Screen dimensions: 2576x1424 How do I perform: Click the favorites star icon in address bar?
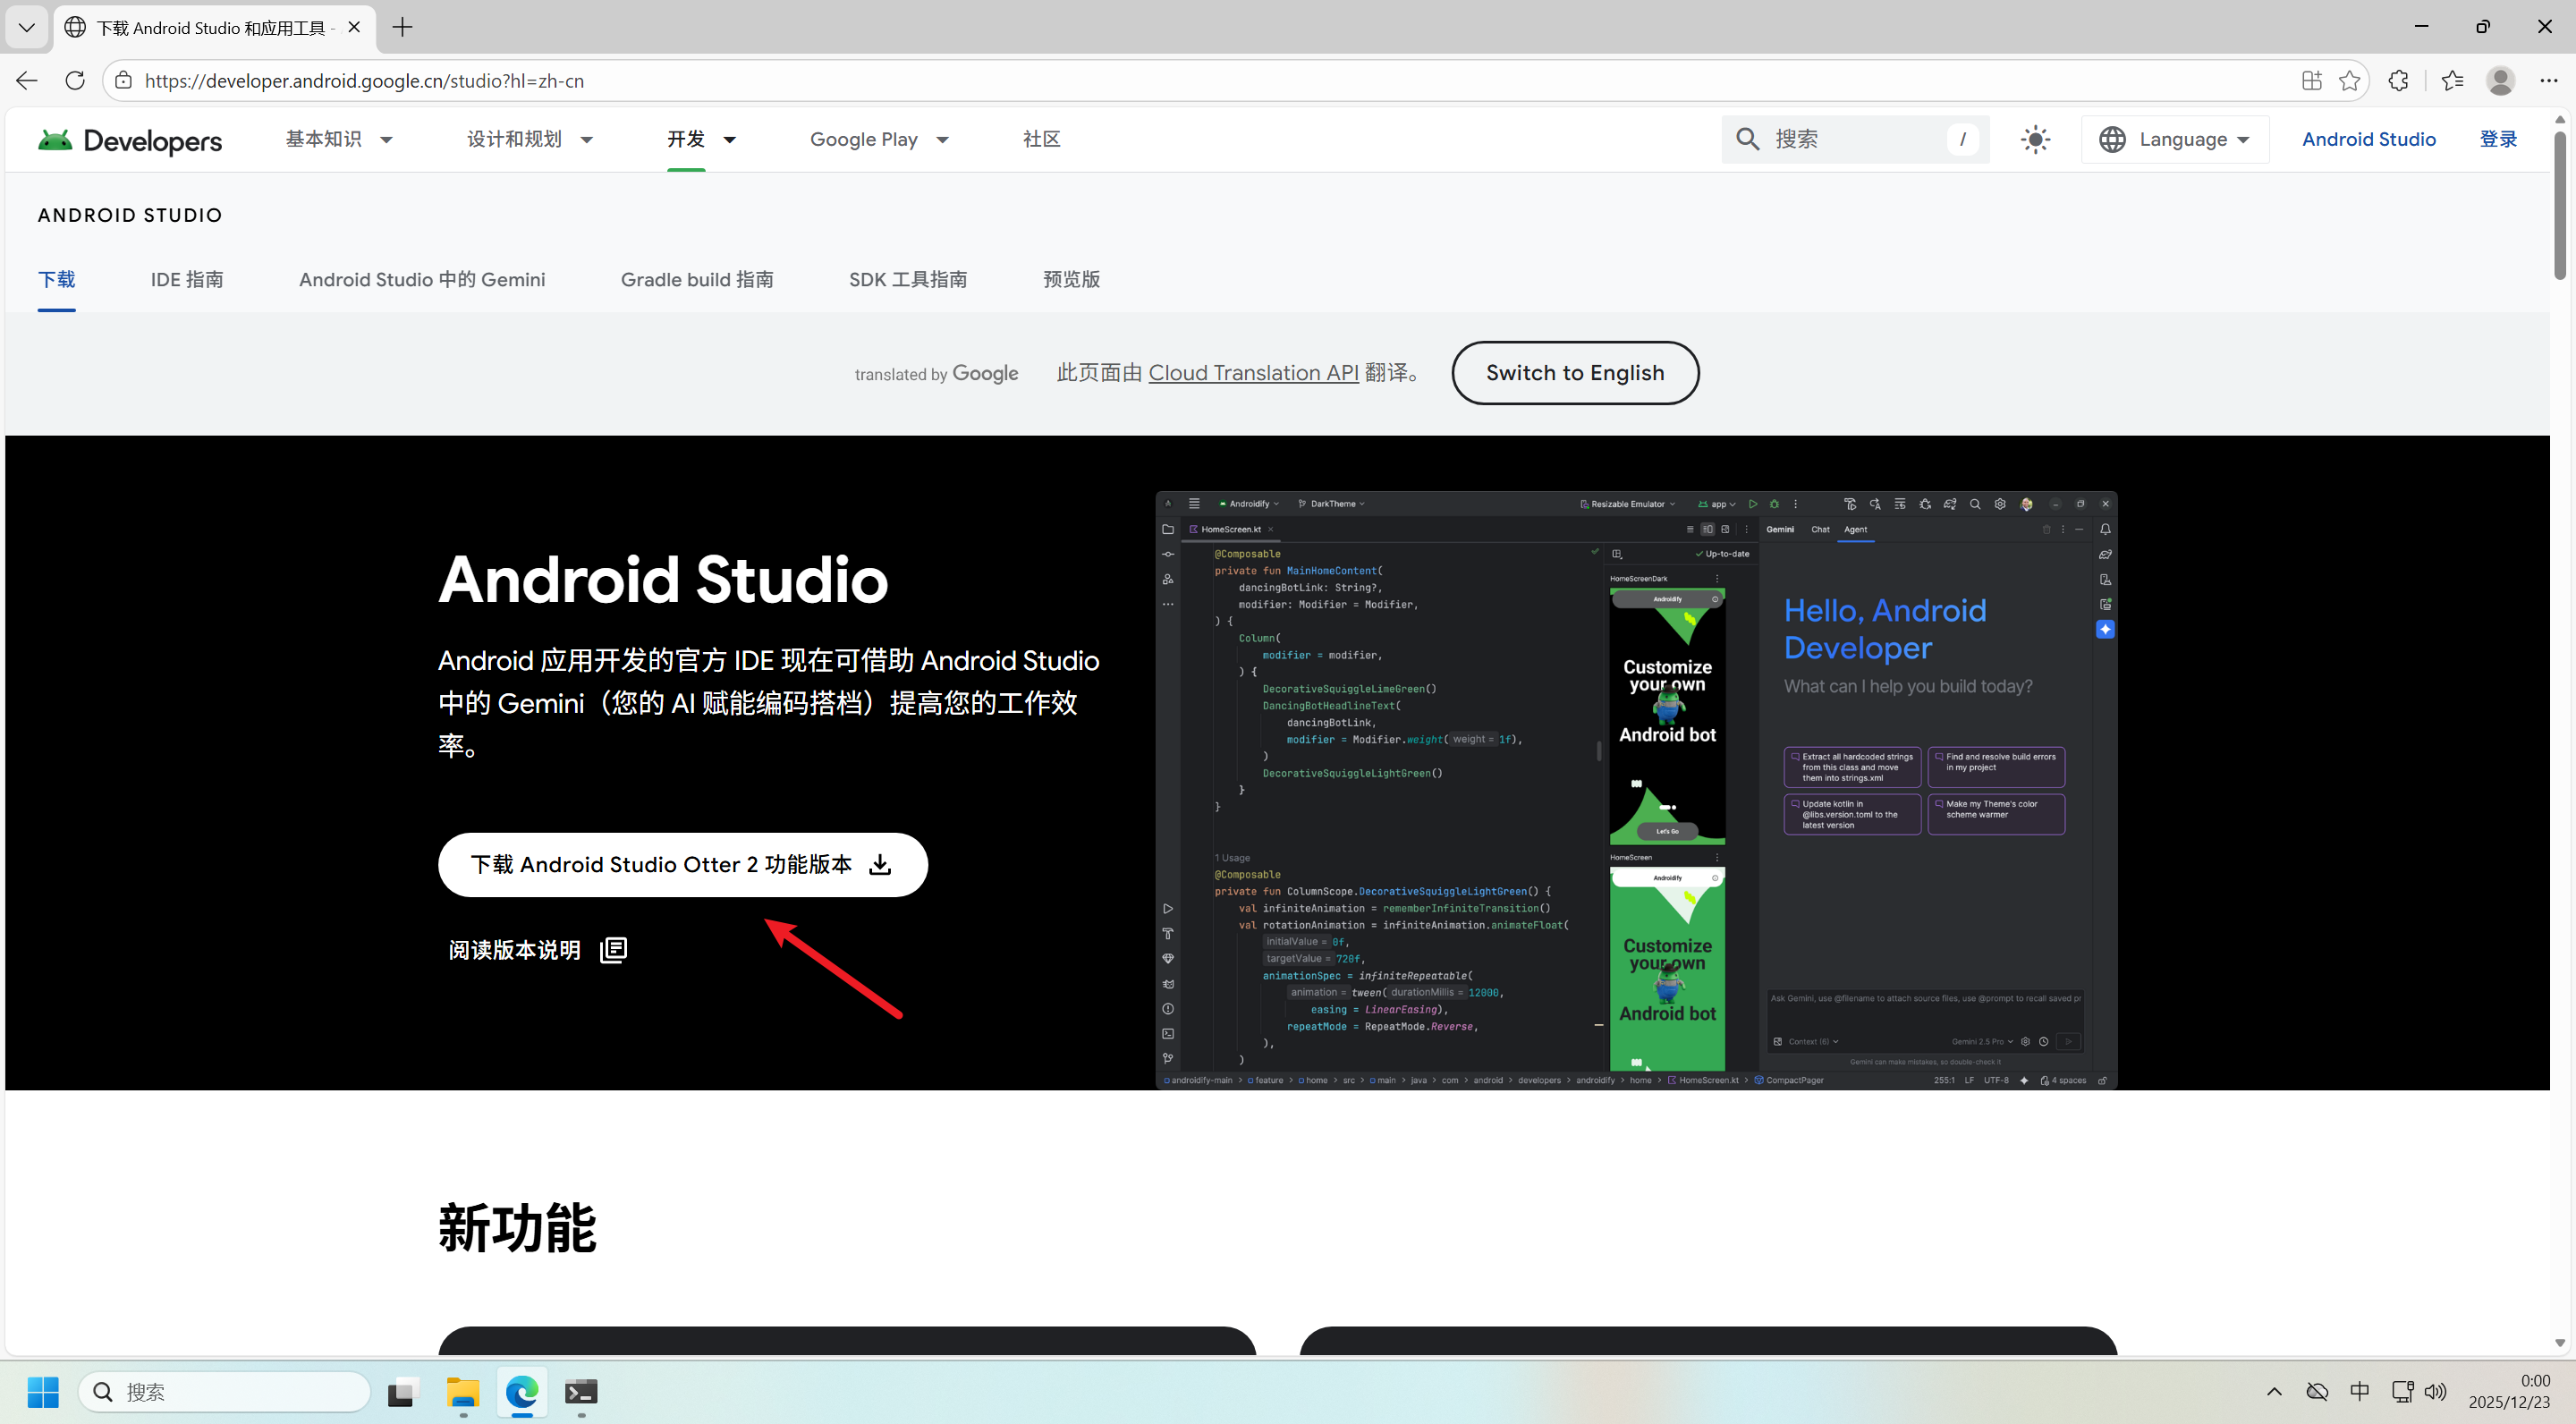(x=2349, y=80)
